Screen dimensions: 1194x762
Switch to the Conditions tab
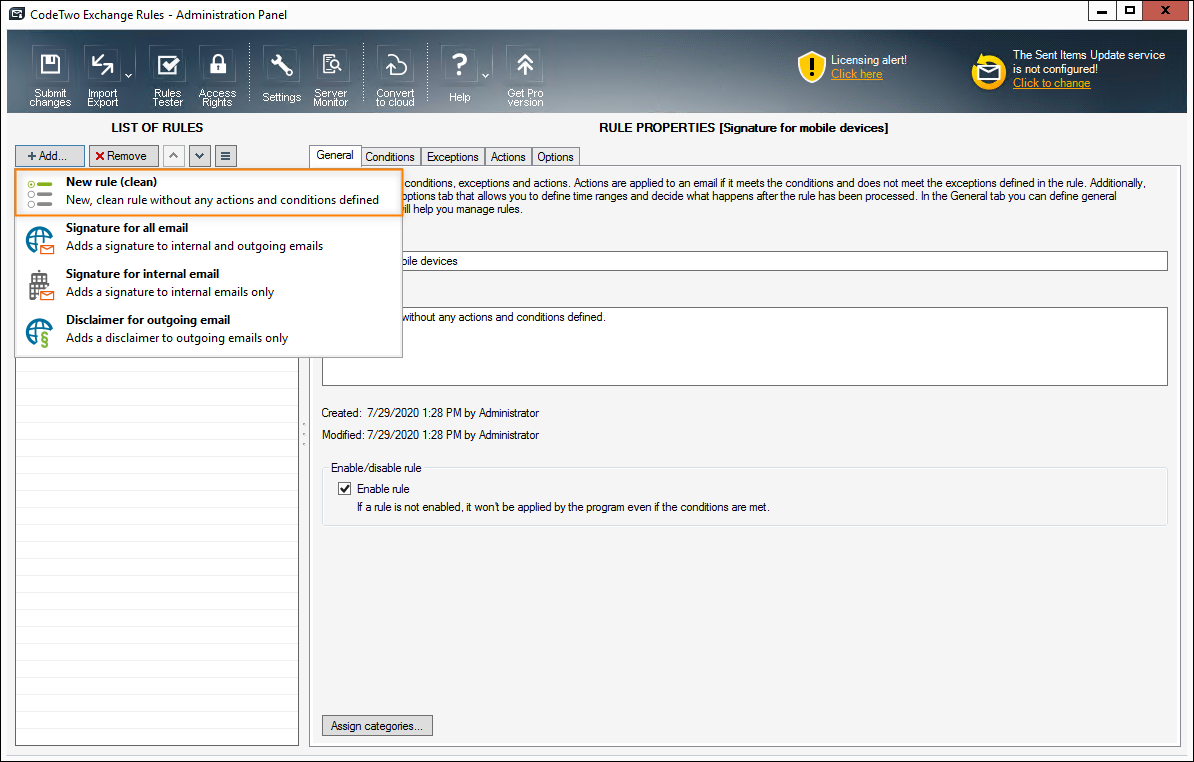(x=390, y=157)
